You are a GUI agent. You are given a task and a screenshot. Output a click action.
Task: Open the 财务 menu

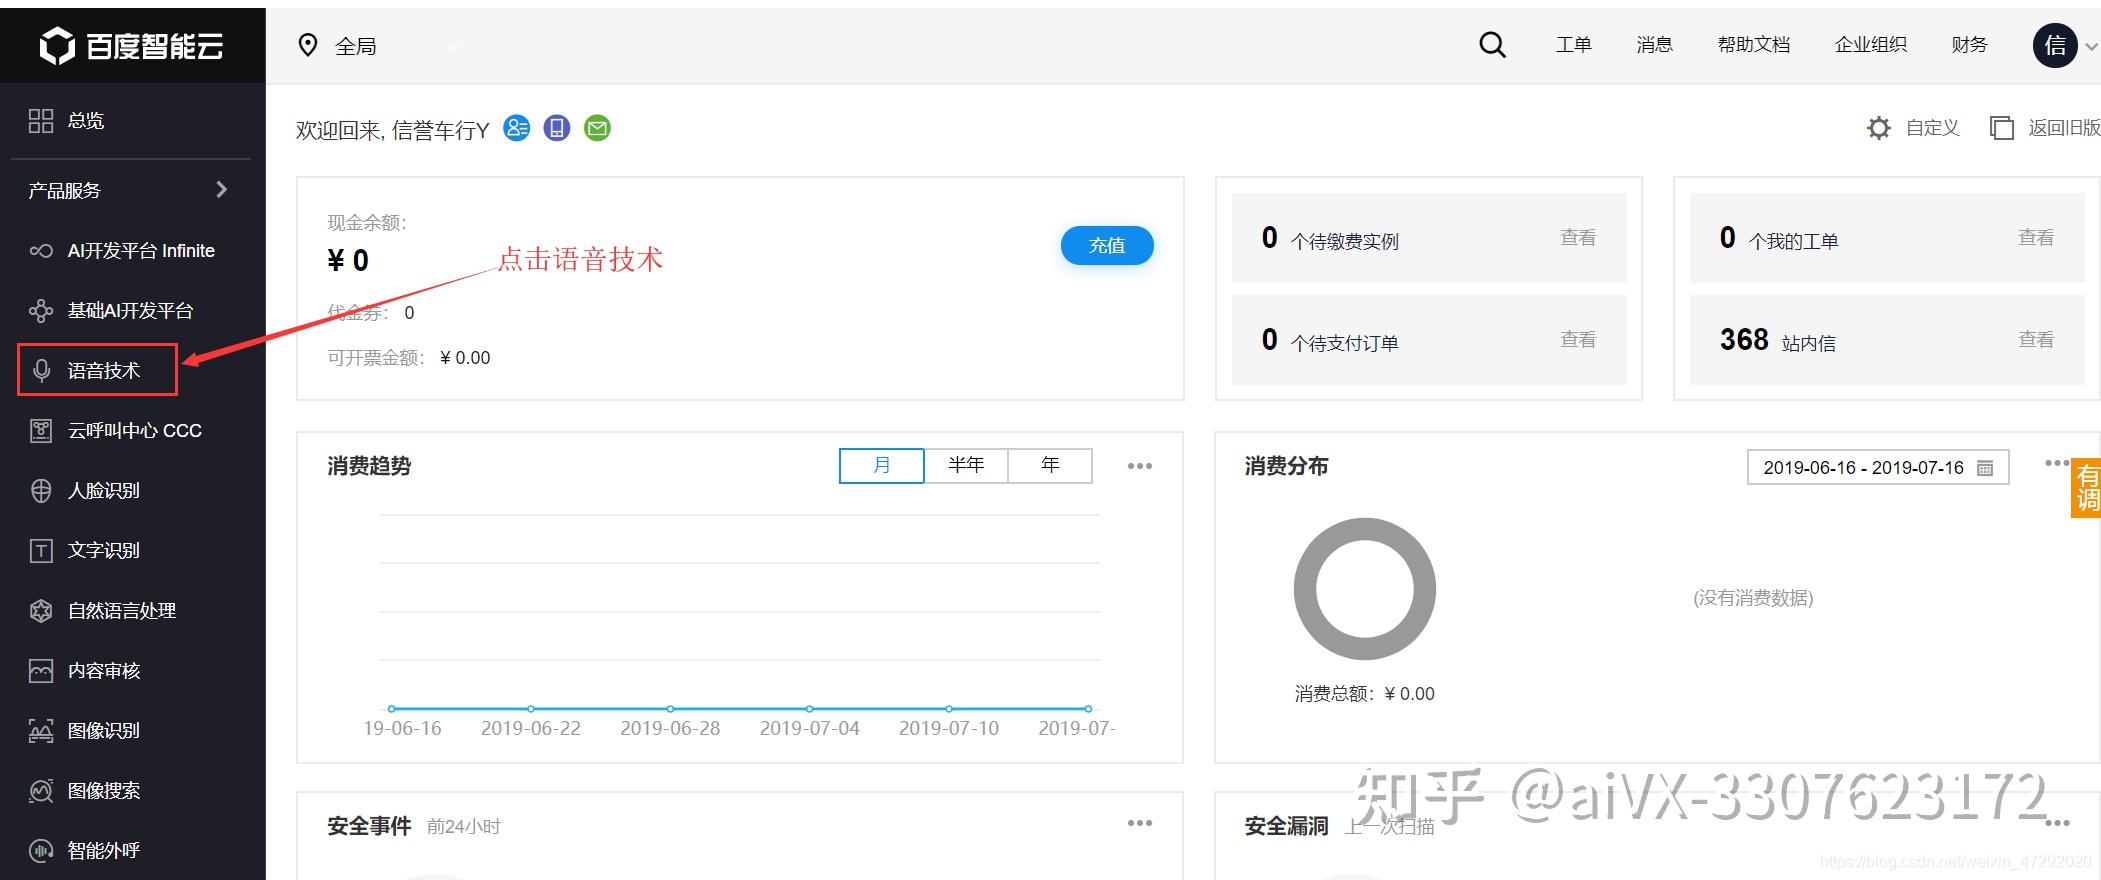[x=1969, y=45]
